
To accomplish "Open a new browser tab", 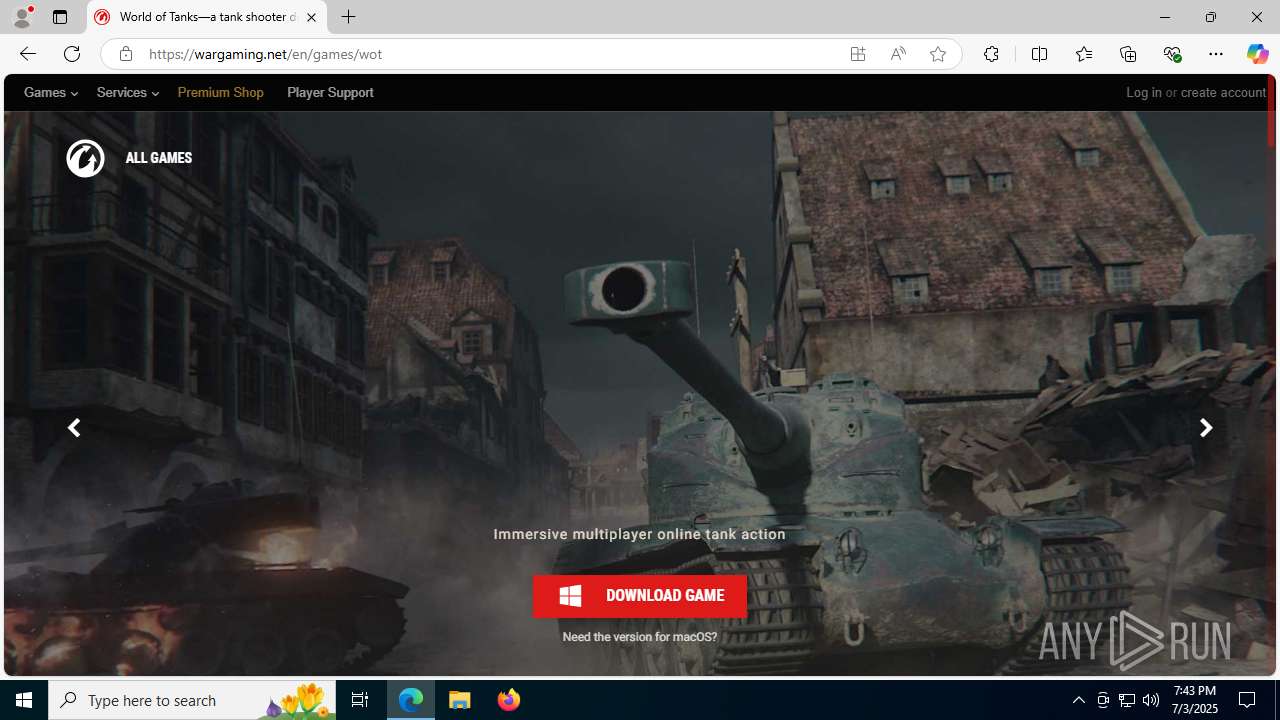I will 349,17.
